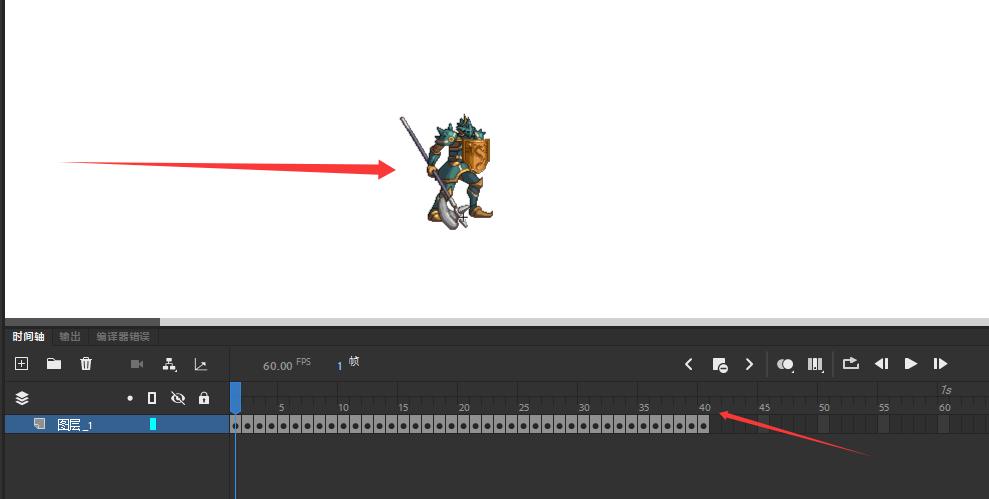Screen dimensions: 989x499
Task: Insert keyframe button in timeline toolbar
Action: point(720,365)
